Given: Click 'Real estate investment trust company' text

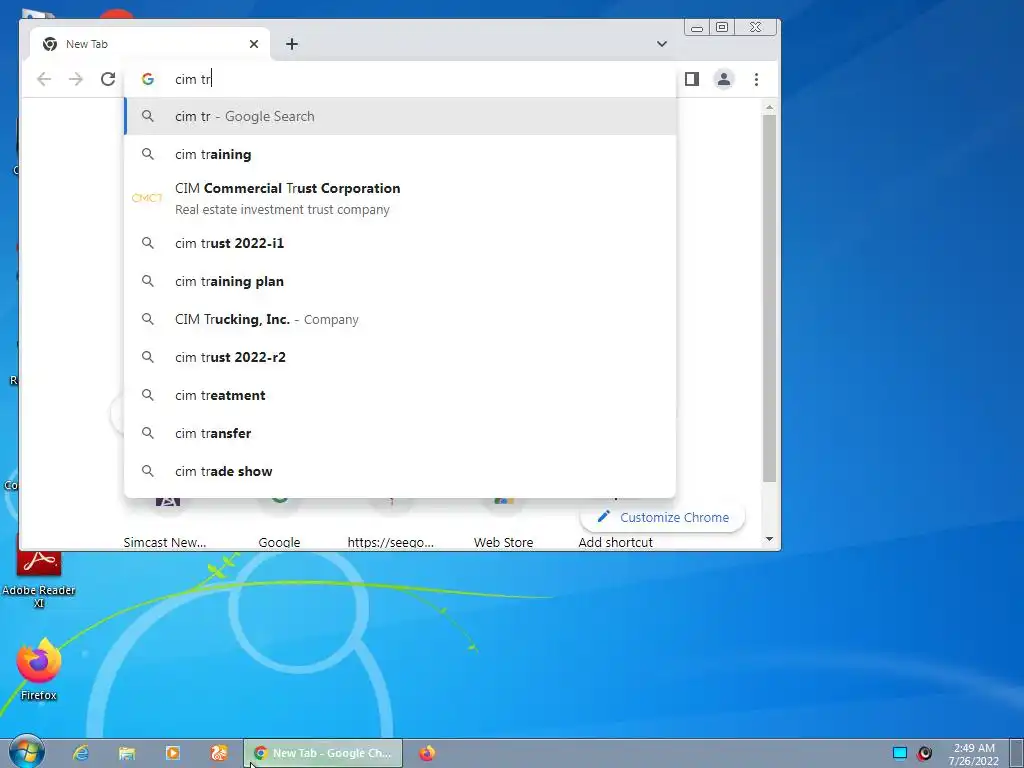Looking at the screenshot, I should click(282, 210).
